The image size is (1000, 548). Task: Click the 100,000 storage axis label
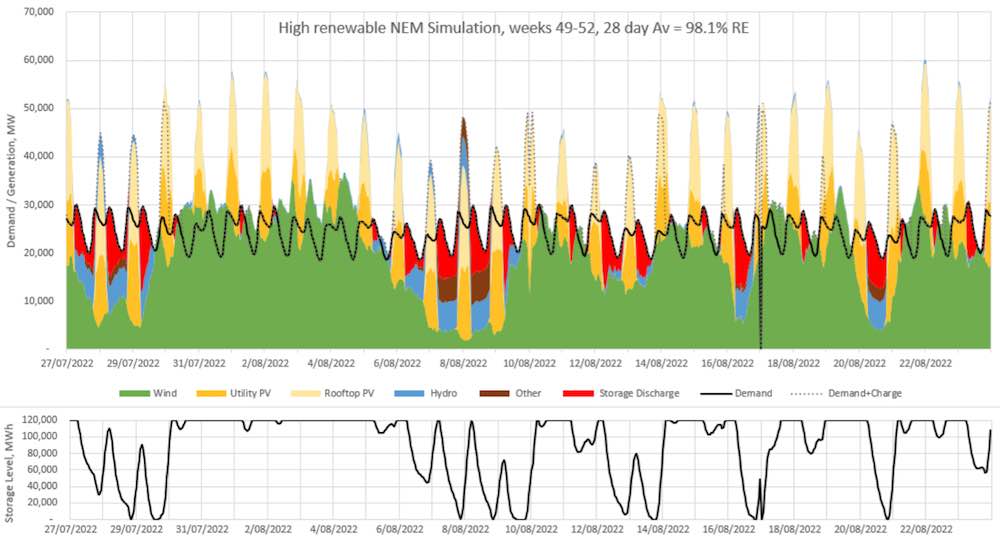[x=40, y=436]
